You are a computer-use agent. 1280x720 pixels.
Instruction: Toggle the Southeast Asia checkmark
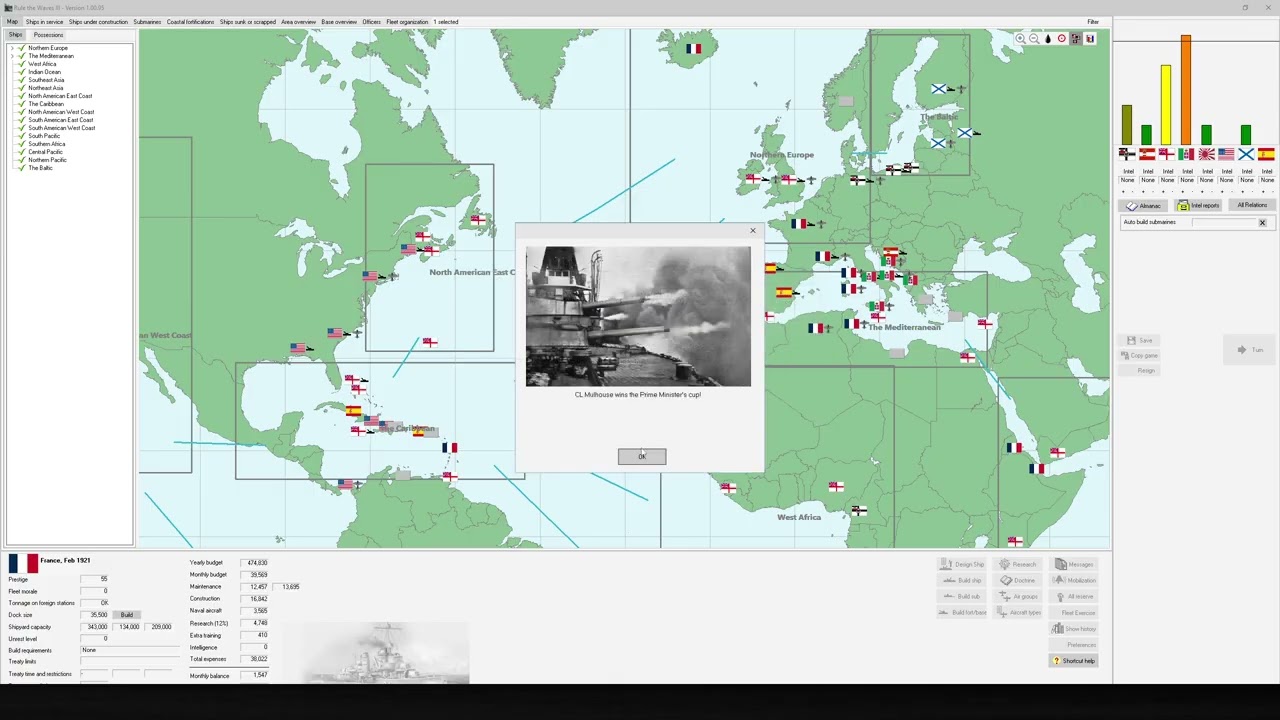[21, 80]
